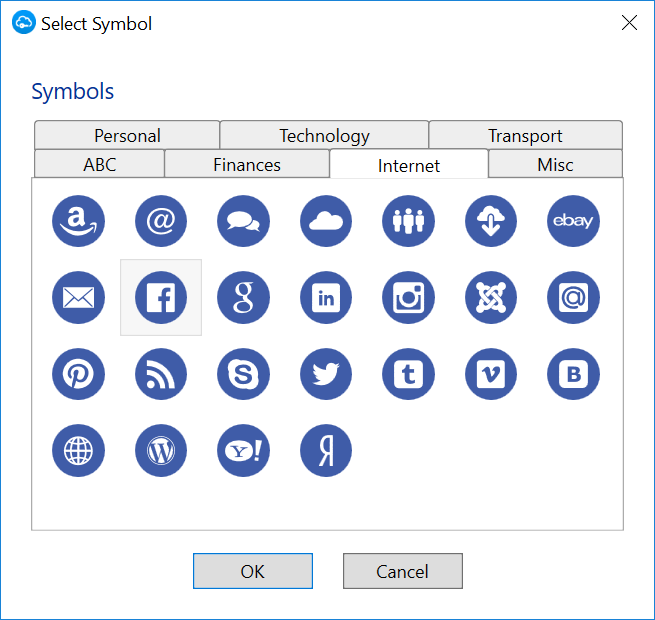Select the RSS feed symbol
The height and width of the screenshot is (620, 655).
(x=161, y=374)
